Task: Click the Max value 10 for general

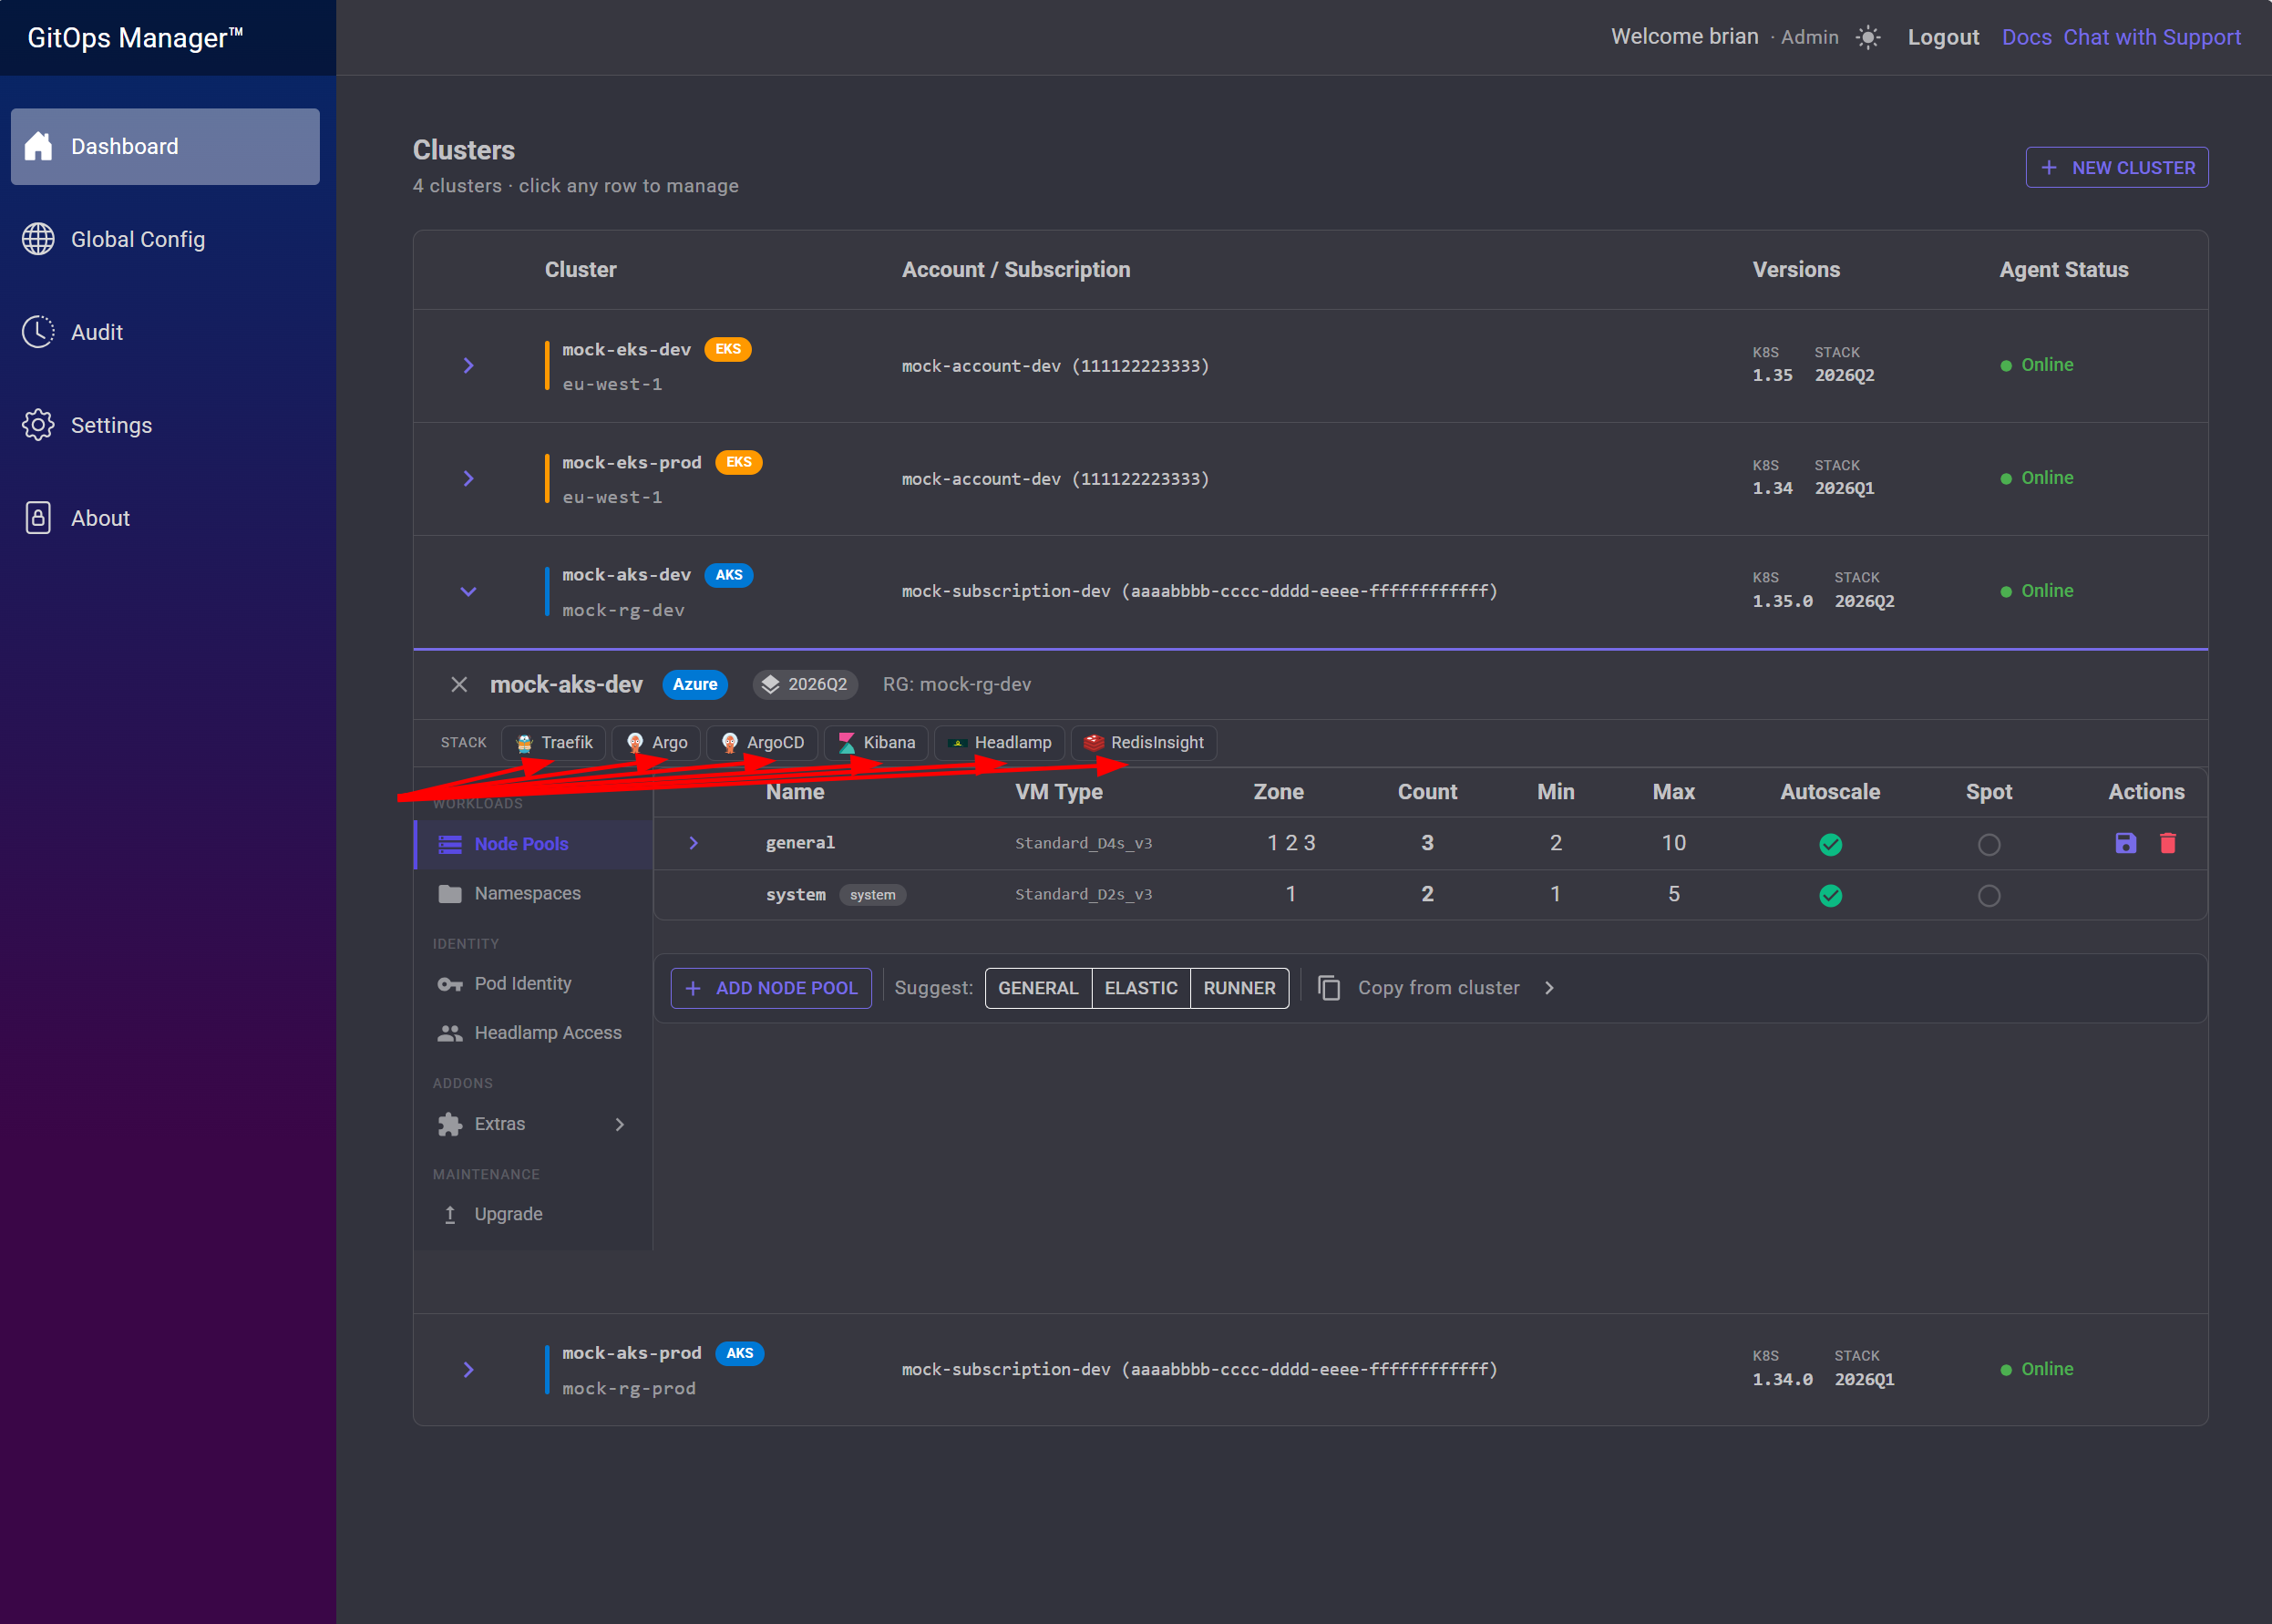Action: pos(1673,843)
